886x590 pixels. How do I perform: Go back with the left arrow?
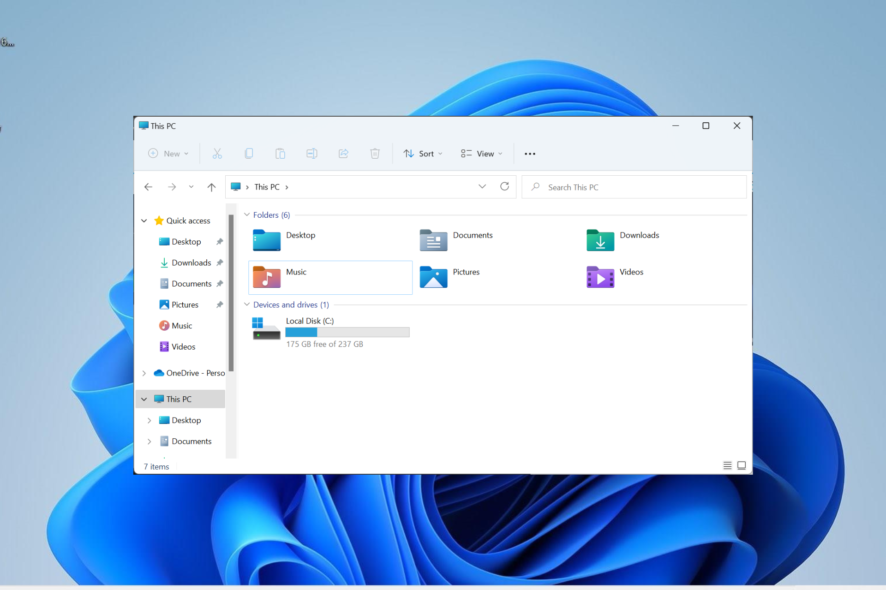[x=148, y=187]
